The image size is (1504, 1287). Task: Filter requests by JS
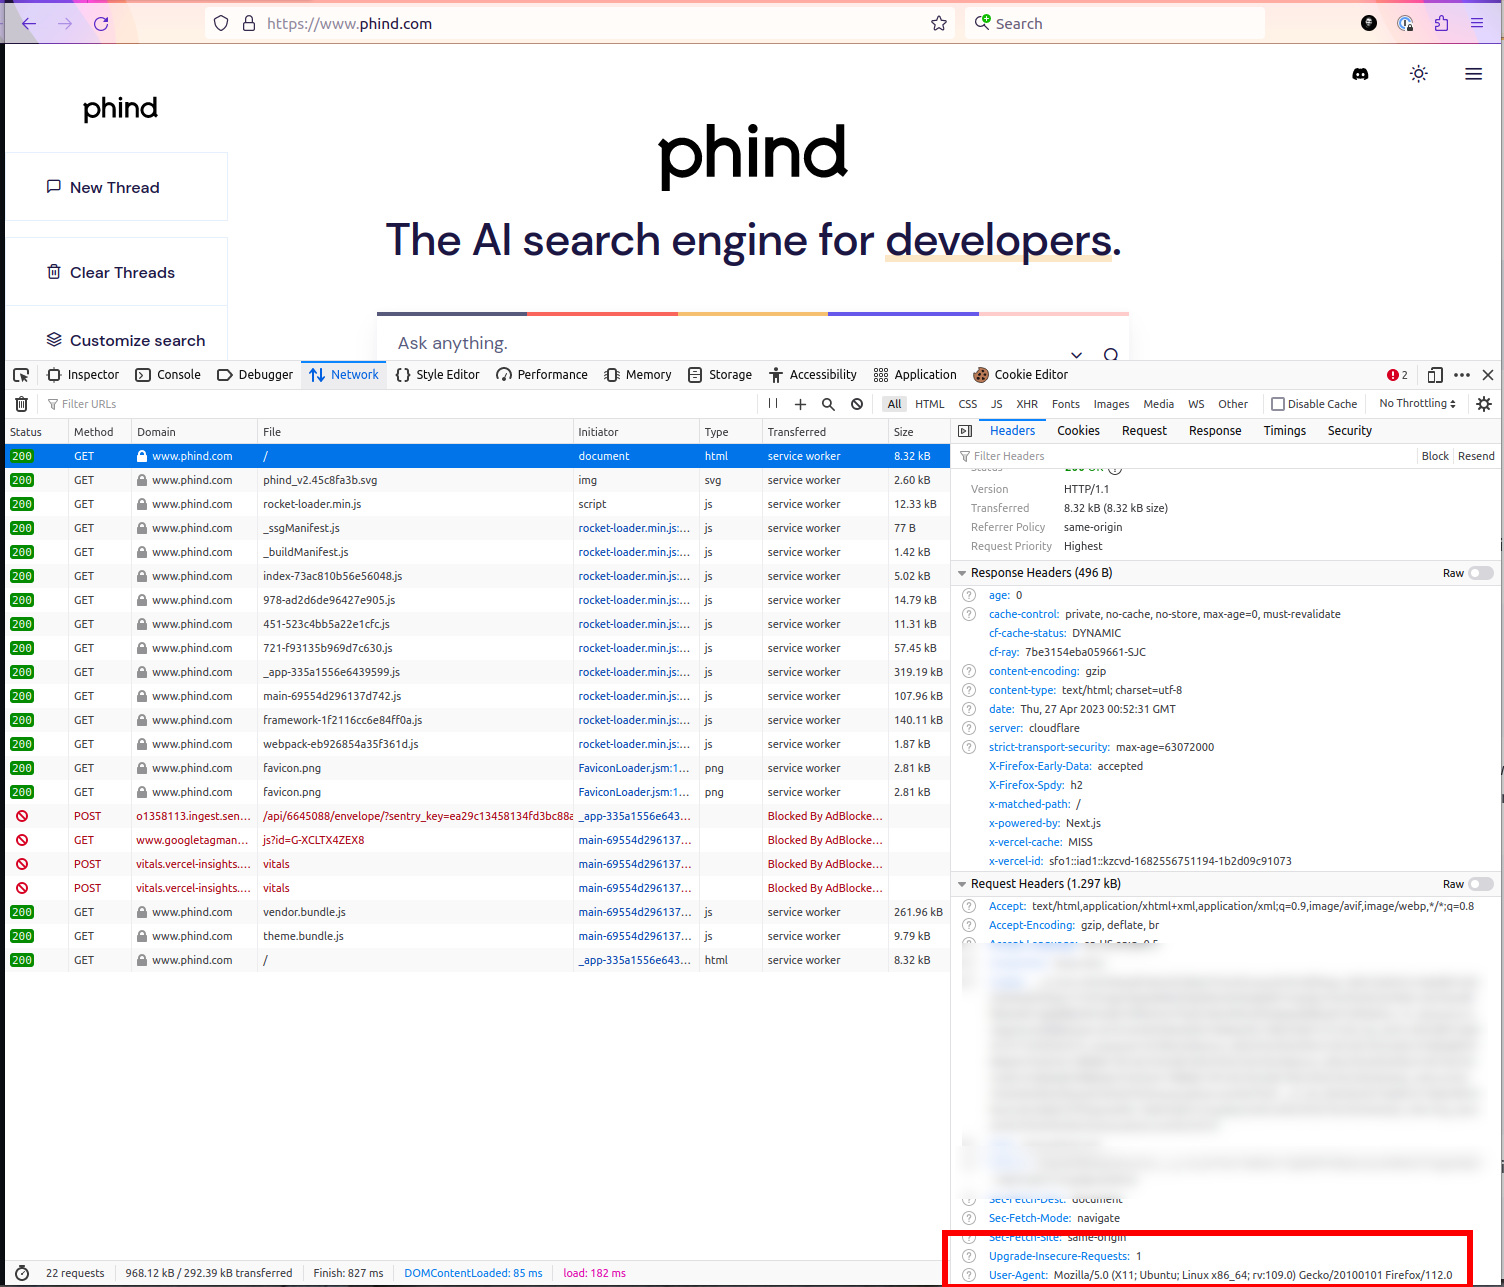click(x=997, y=404)
